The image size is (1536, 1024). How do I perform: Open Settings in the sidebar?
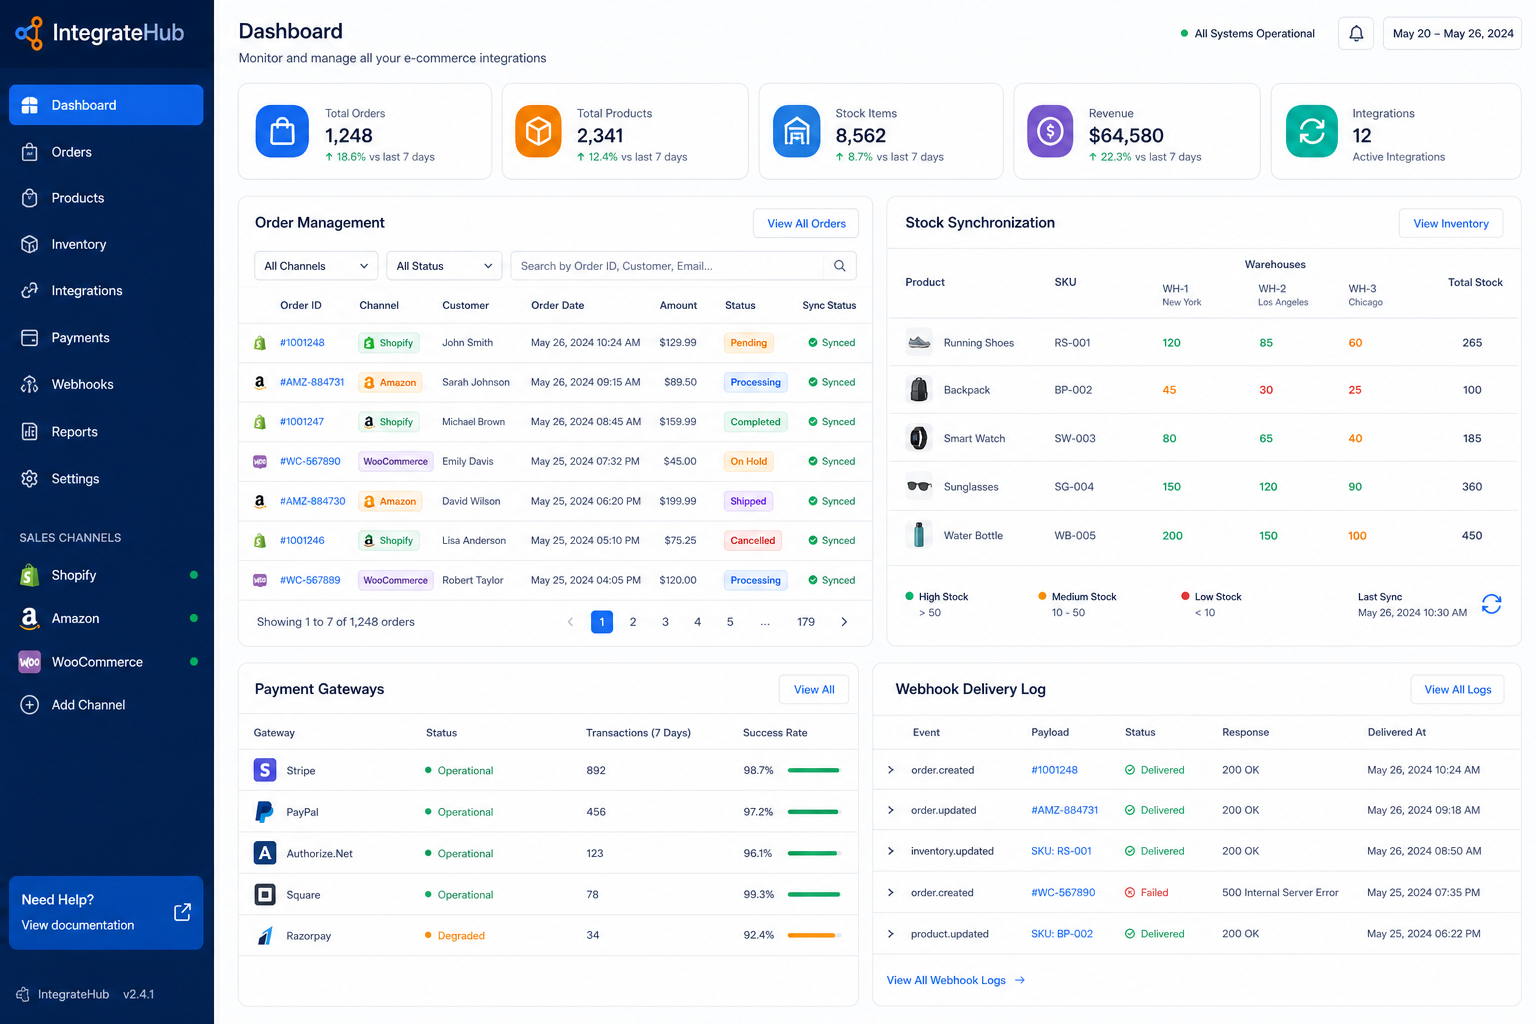click(x=106, y=479)
